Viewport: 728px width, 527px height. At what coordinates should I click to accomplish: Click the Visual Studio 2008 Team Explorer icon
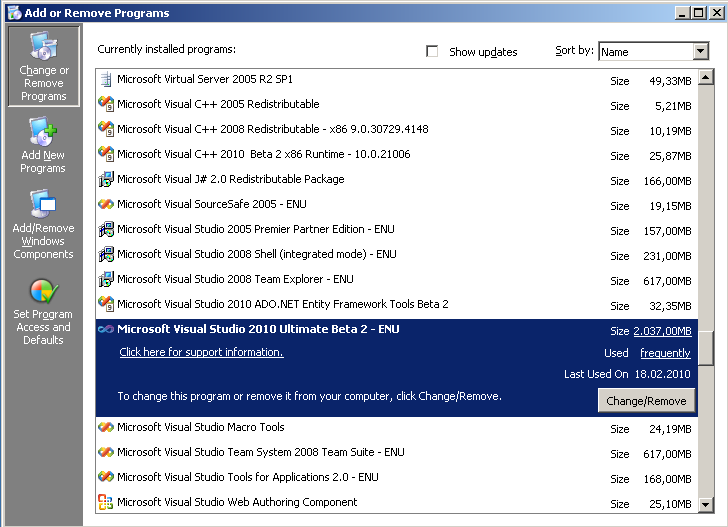point(106,280)
